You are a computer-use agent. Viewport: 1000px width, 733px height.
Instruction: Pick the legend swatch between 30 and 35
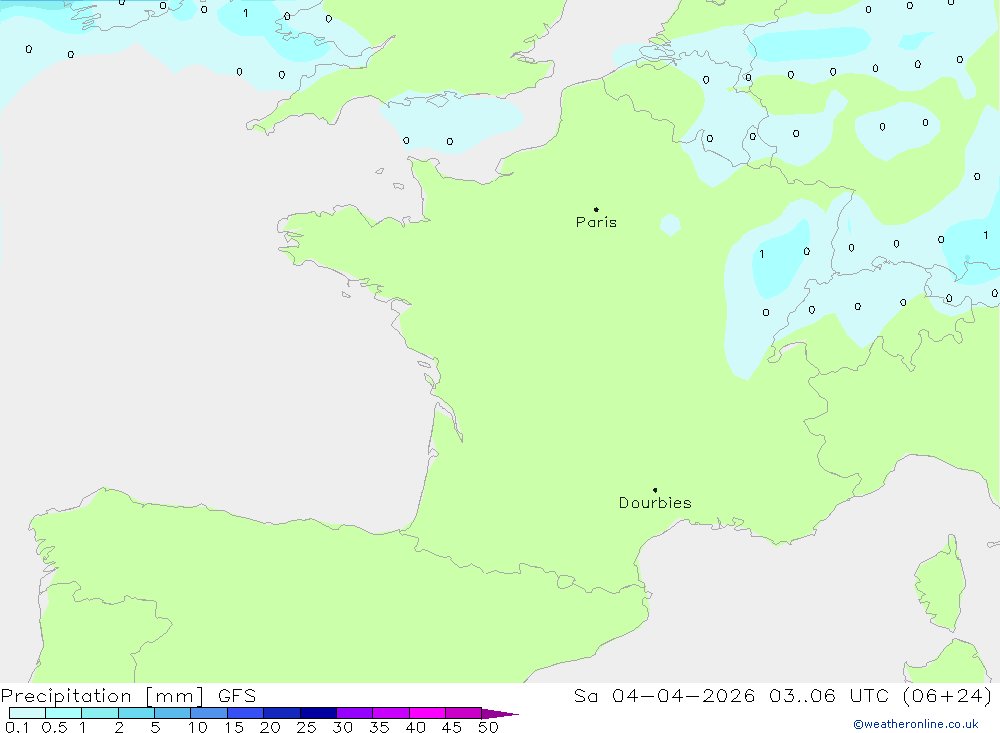pyautogui.click(x=355, y=713)
